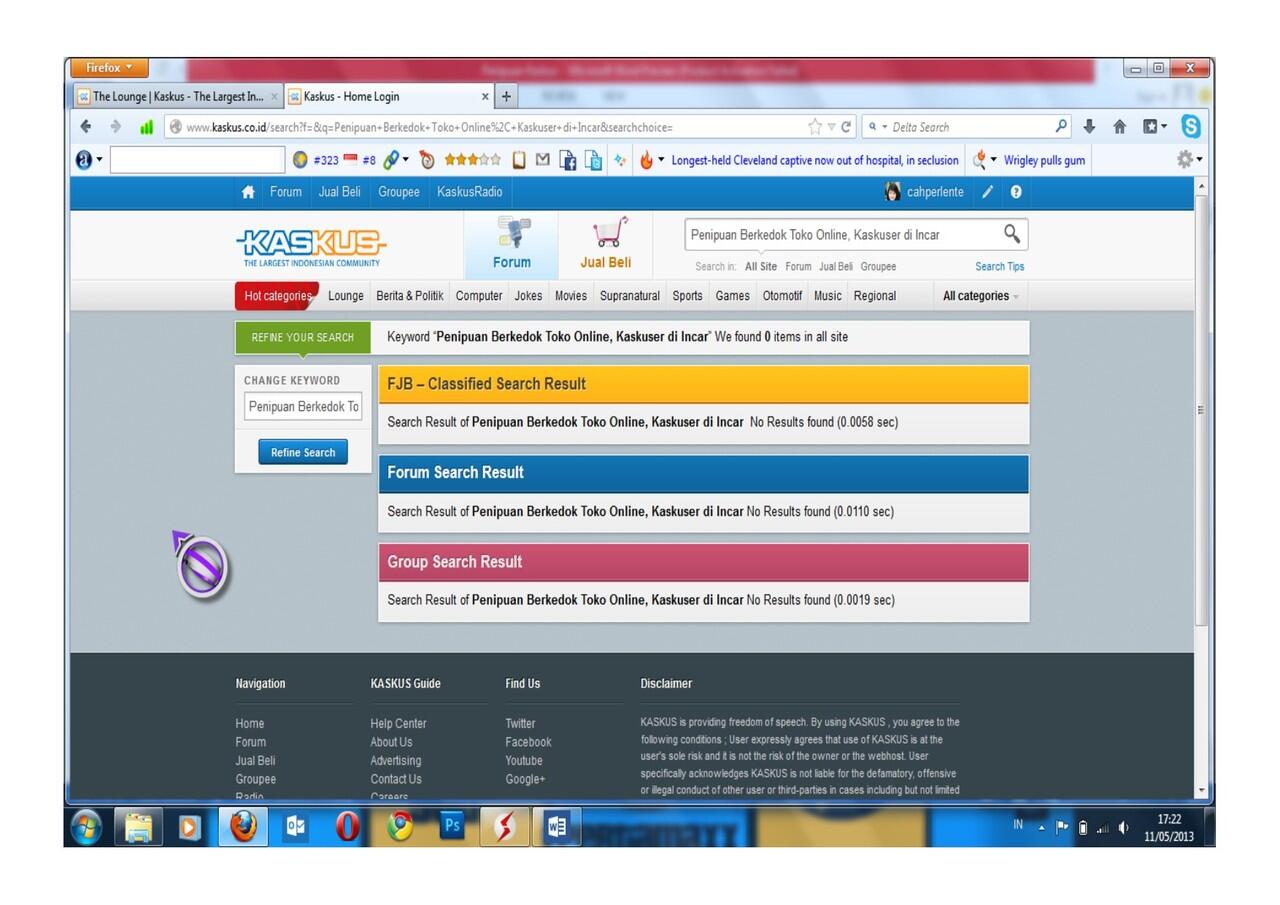Click the Skype icon in Firefox toolbar
The image size is (1280, 905).
[1190, 126]
